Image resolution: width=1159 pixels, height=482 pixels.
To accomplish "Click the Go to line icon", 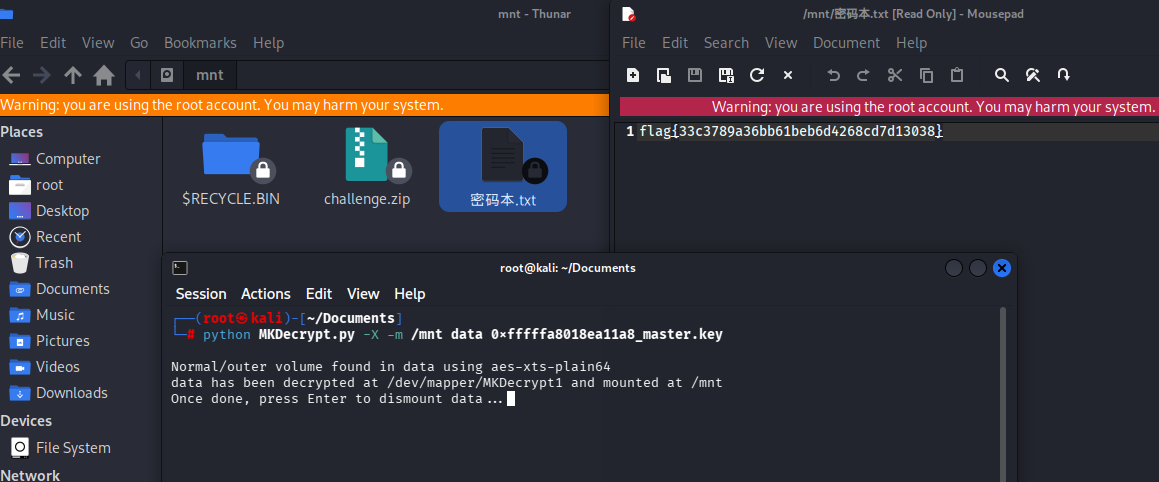I will tap(1063, 75).
